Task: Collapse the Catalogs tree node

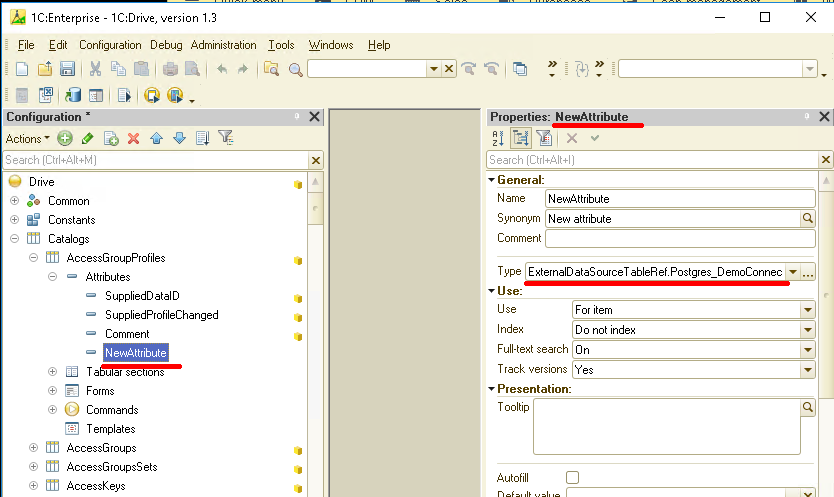Action: [15, 239]
